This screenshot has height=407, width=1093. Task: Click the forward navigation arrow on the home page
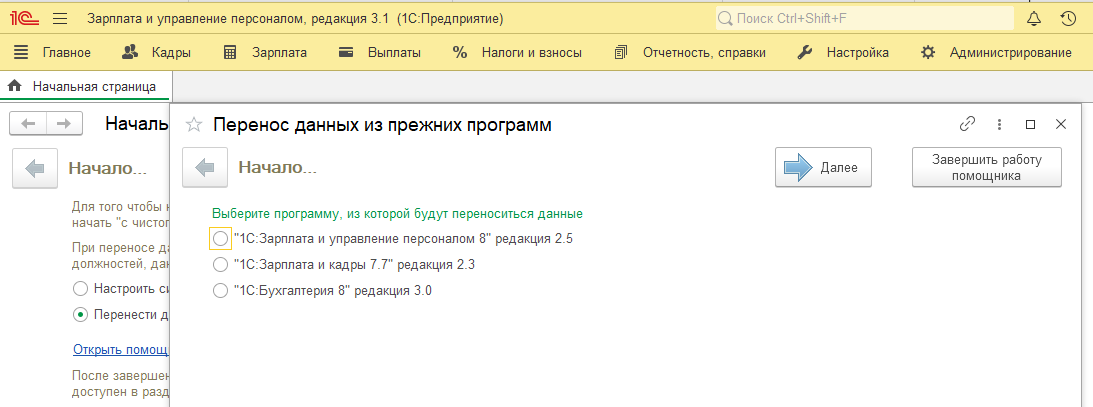pos(64,124)
